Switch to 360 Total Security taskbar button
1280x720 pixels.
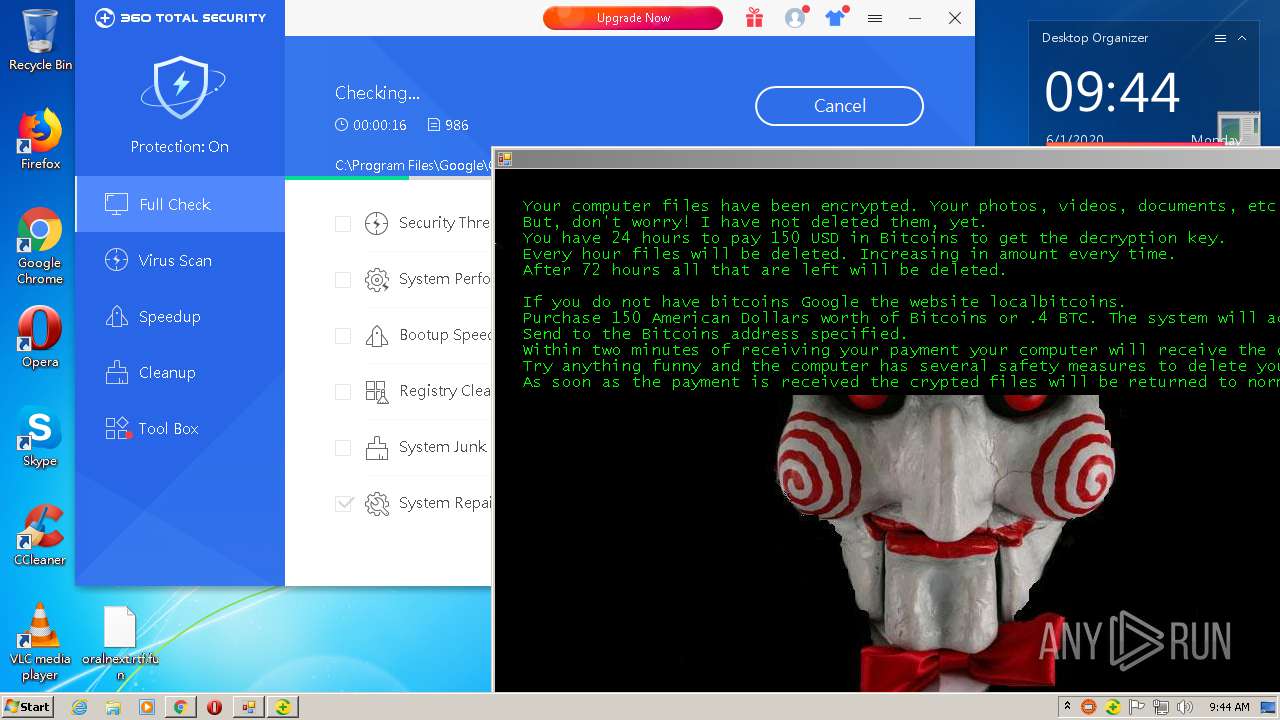(x=283, y=707)
